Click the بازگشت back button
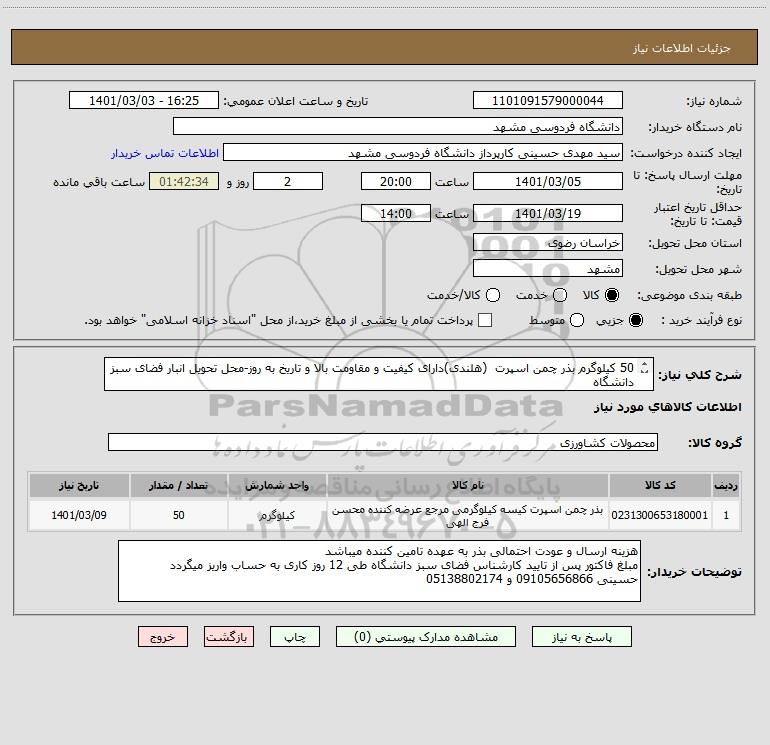Viewport: 770px width, 745px height. point(229,637)
